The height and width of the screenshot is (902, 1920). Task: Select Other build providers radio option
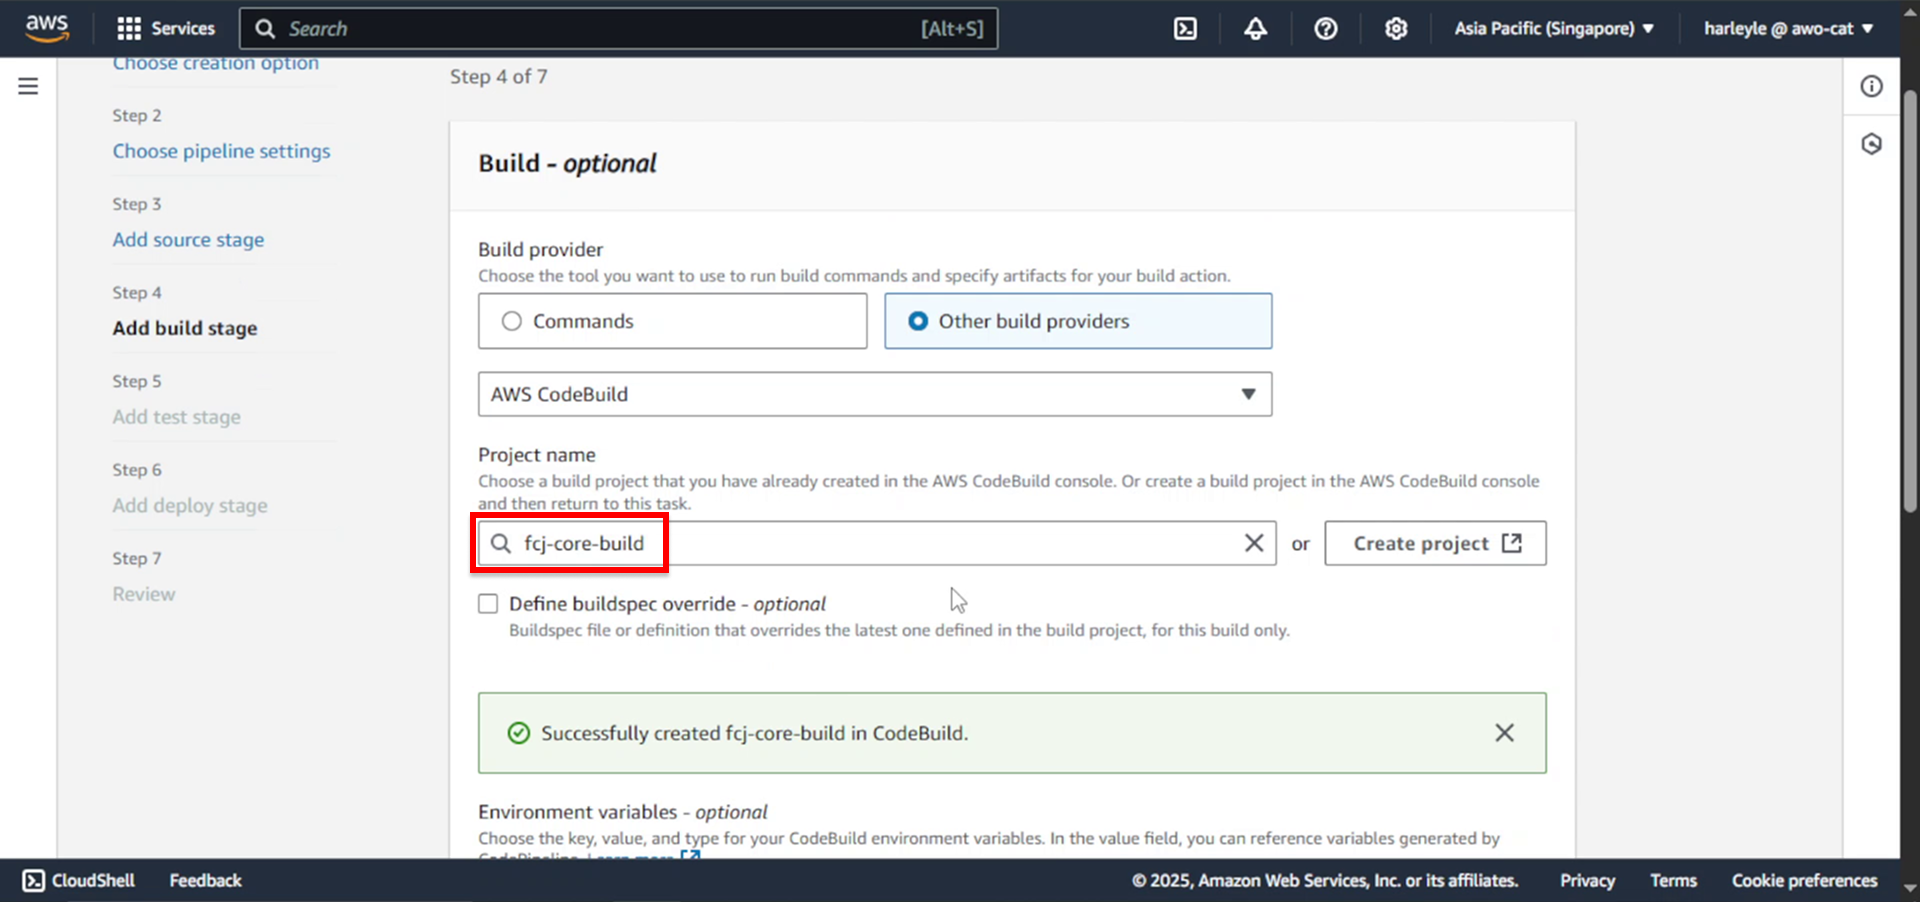[x=1078, y=321]
